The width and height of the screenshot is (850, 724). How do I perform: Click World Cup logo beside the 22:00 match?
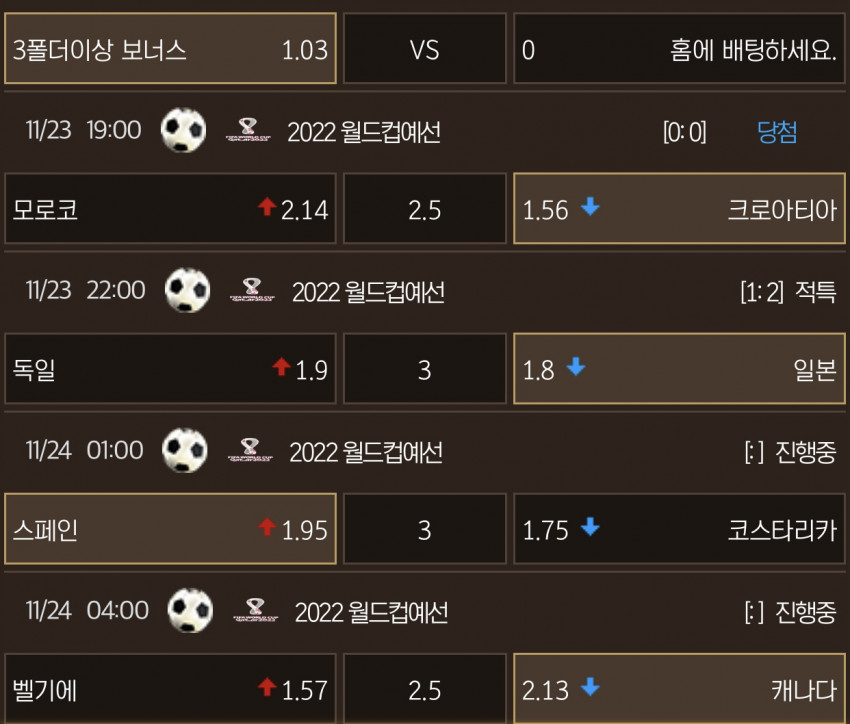click(x=252, y=290)
